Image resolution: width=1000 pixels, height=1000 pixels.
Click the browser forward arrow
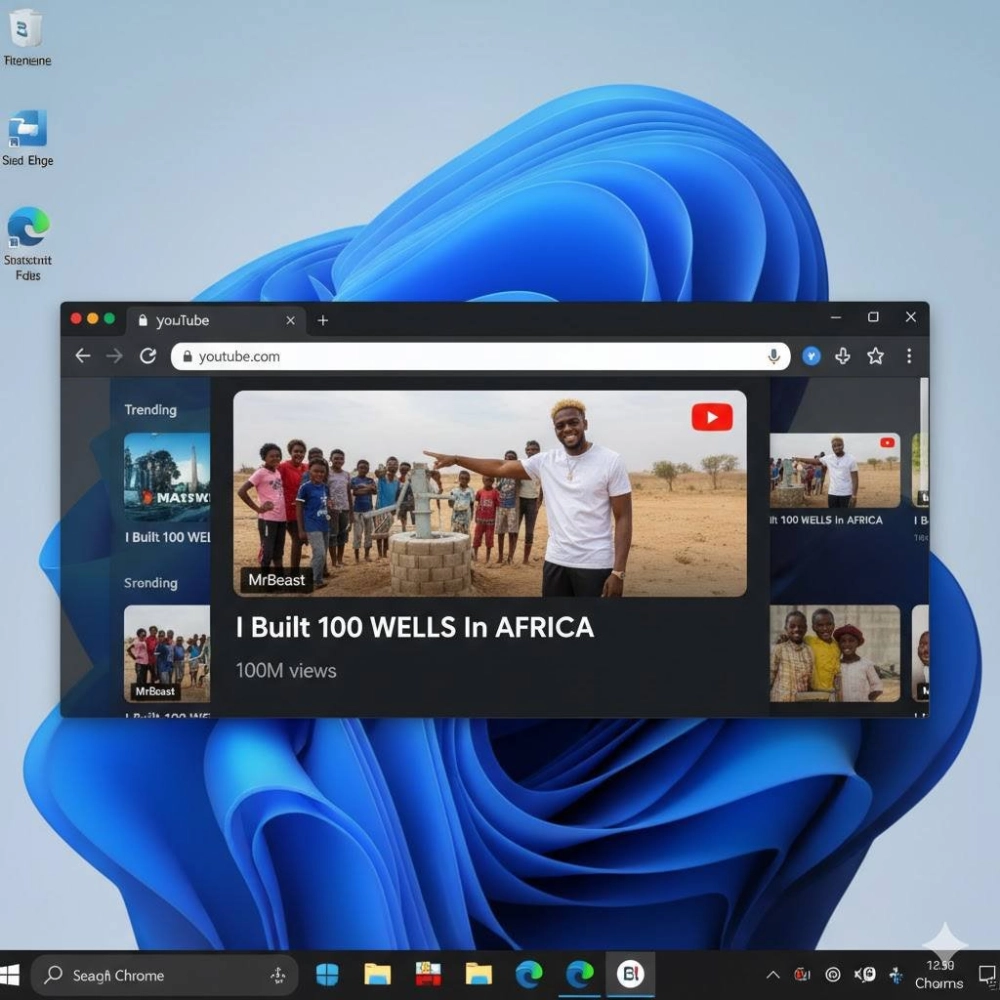coord(115,356)
